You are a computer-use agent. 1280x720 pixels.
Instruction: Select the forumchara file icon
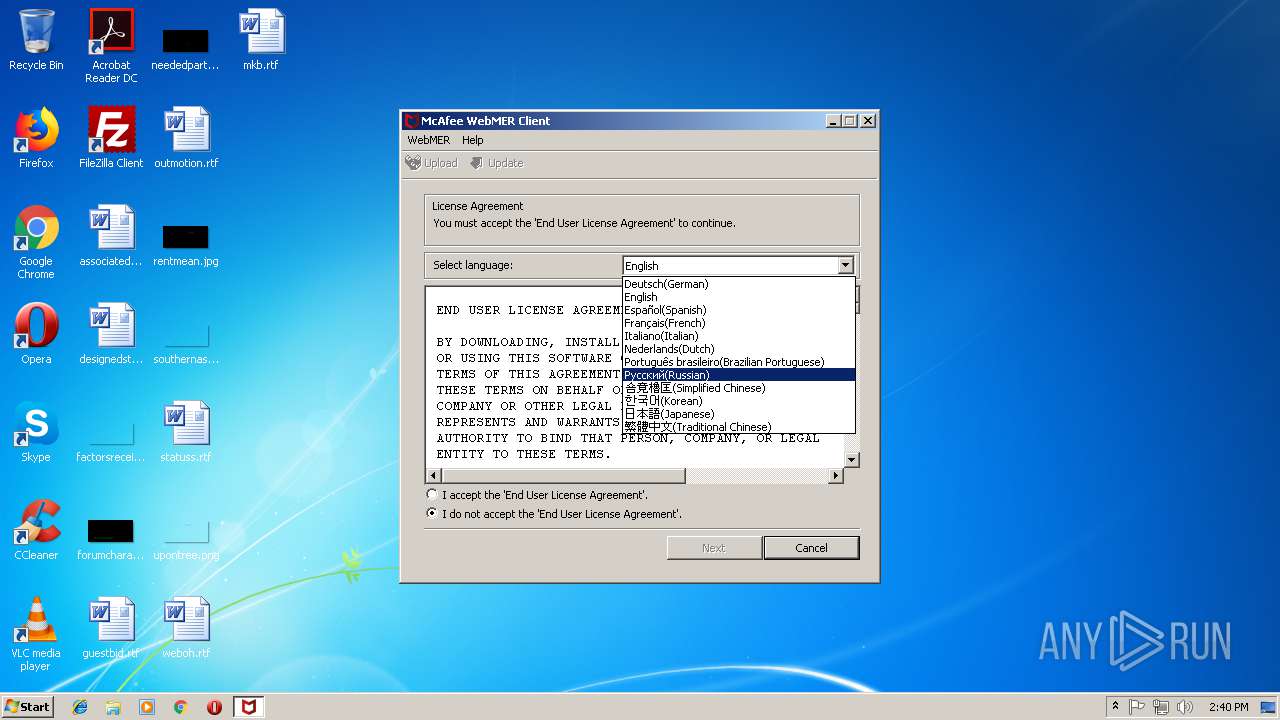pyautogui.click(x=111, y=538)
